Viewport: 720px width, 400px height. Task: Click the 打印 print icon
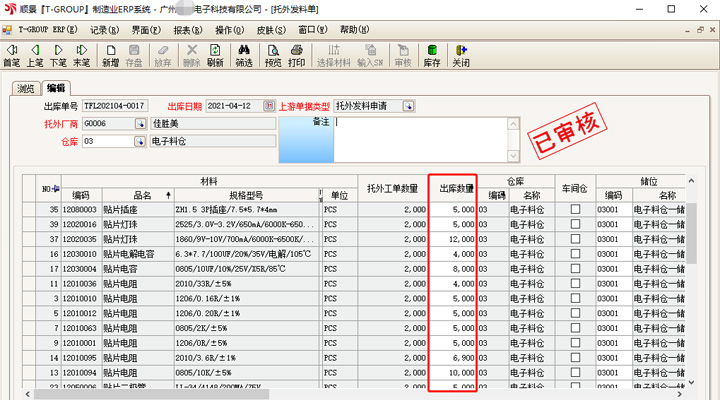[x=297, y=55]
